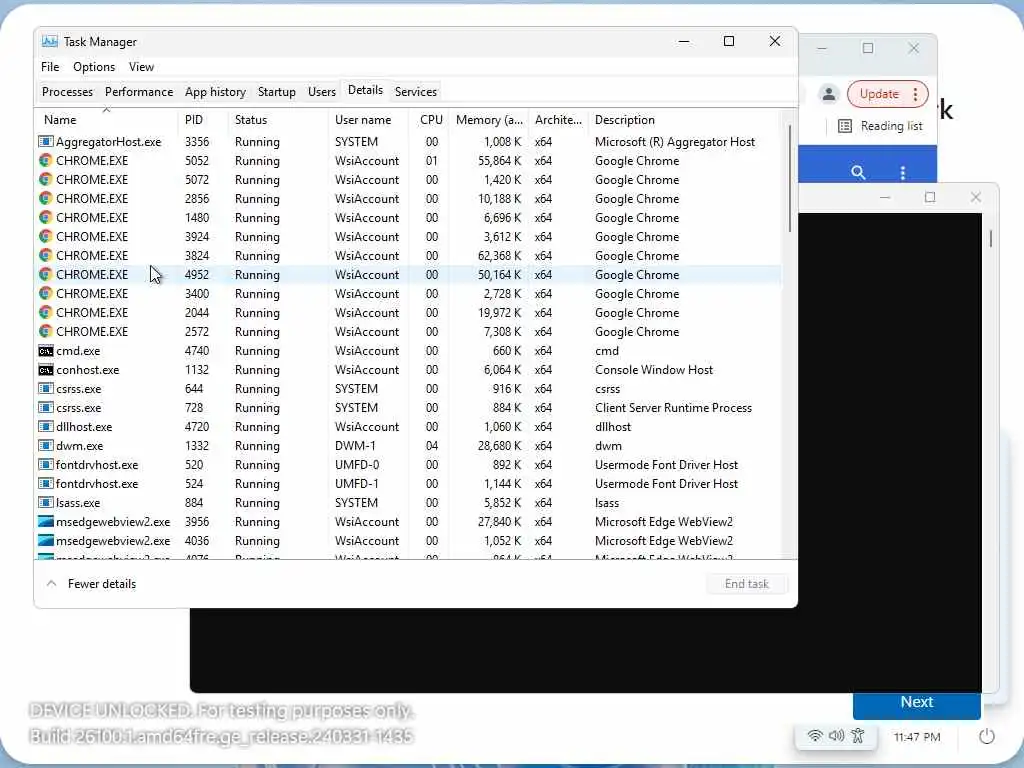Switch to the Users tab
The height and width of the screenshot is (768, 1024).
tap(322, 91)
